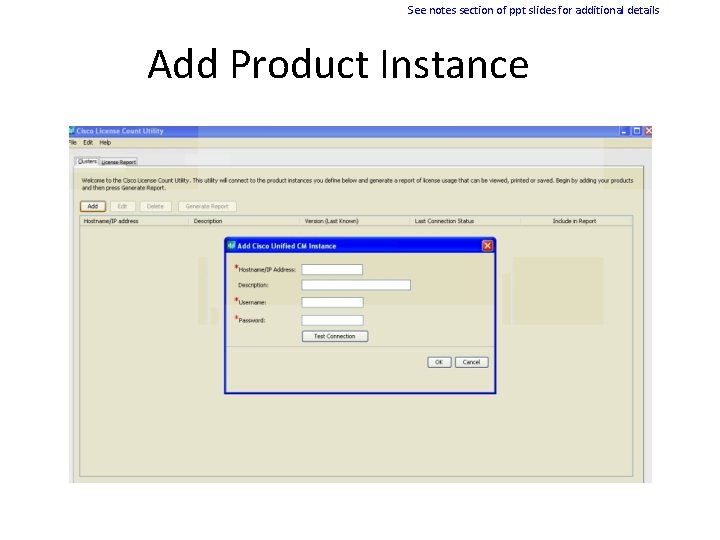The height and width of the screenshot is (540, 720).
Task: Cancel the Add Cisco Unified CM dialog
Action: [x=471, y=362]
